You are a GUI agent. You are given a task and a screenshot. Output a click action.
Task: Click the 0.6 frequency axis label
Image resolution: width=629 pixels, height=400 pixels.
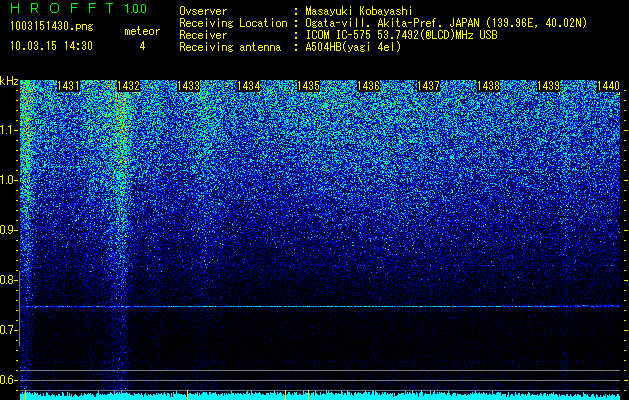tap(9, 380)
